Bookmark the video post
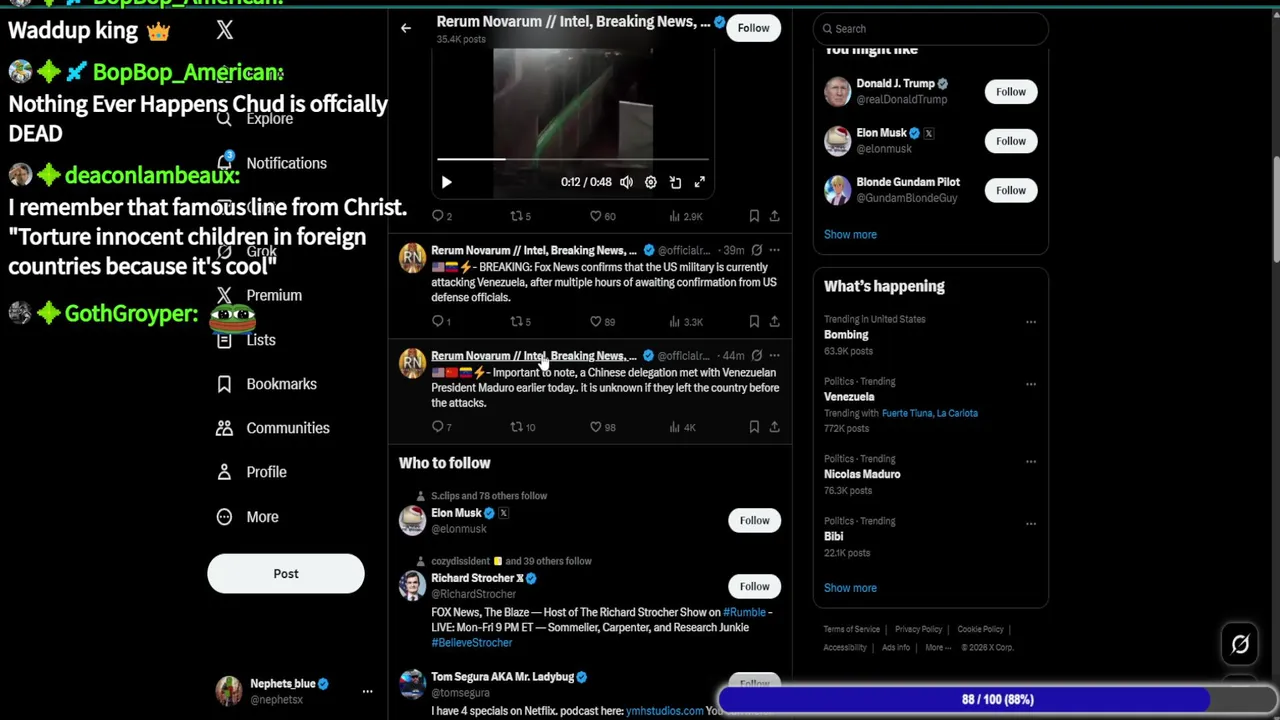The height and width of the screenshot is (720, 1280). pyautogui.click(x=754, y=216)
